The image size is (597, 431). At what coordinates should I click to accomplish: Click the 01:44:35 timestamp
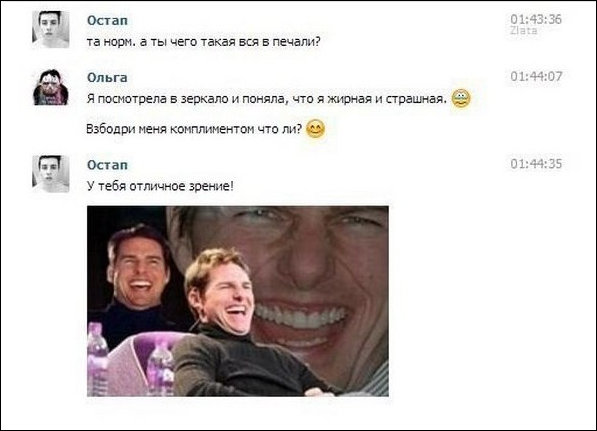536,164
